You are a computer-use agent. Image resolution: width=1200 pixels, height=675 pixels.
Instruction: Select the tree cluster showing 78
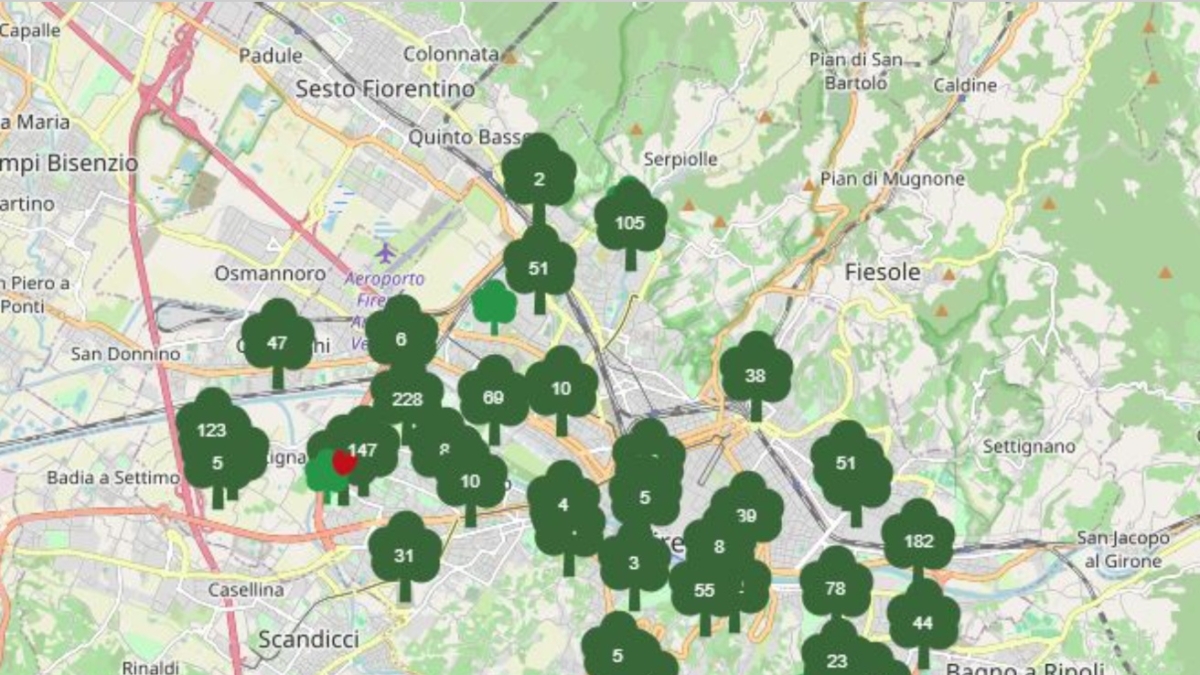coord(833,589)
